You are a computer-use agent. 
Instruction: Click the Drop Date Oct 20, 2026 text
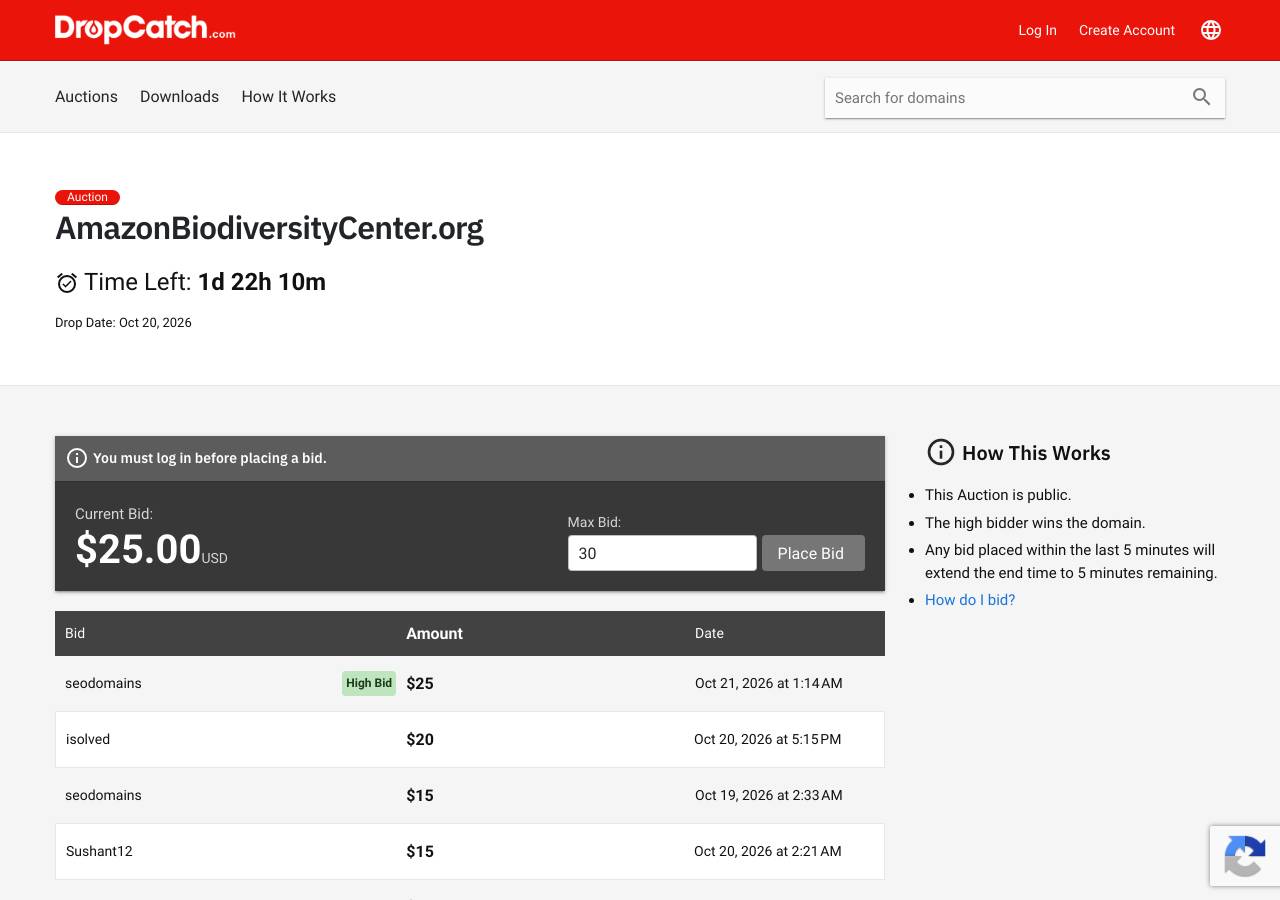coord(123,323)
